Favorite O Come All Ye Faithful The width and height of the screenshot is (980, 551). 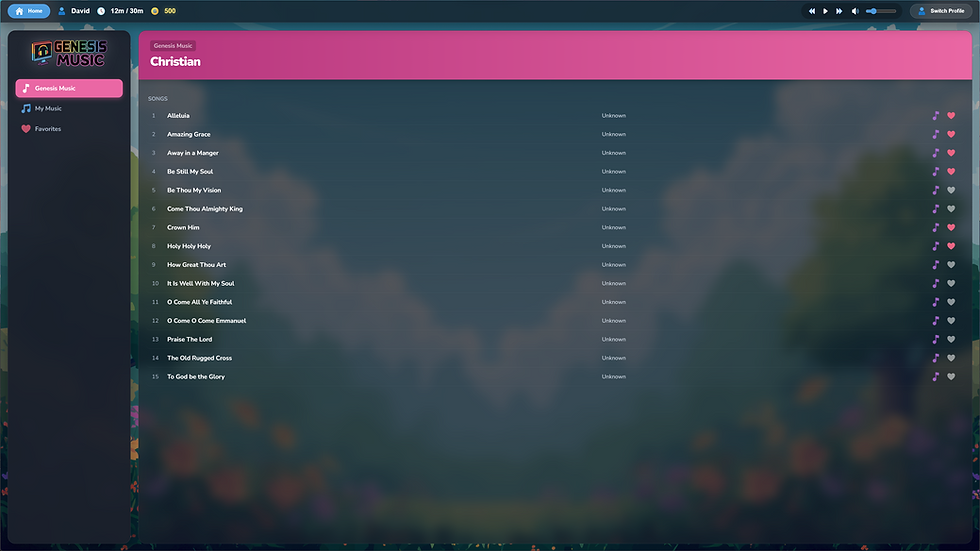[951, 302]
